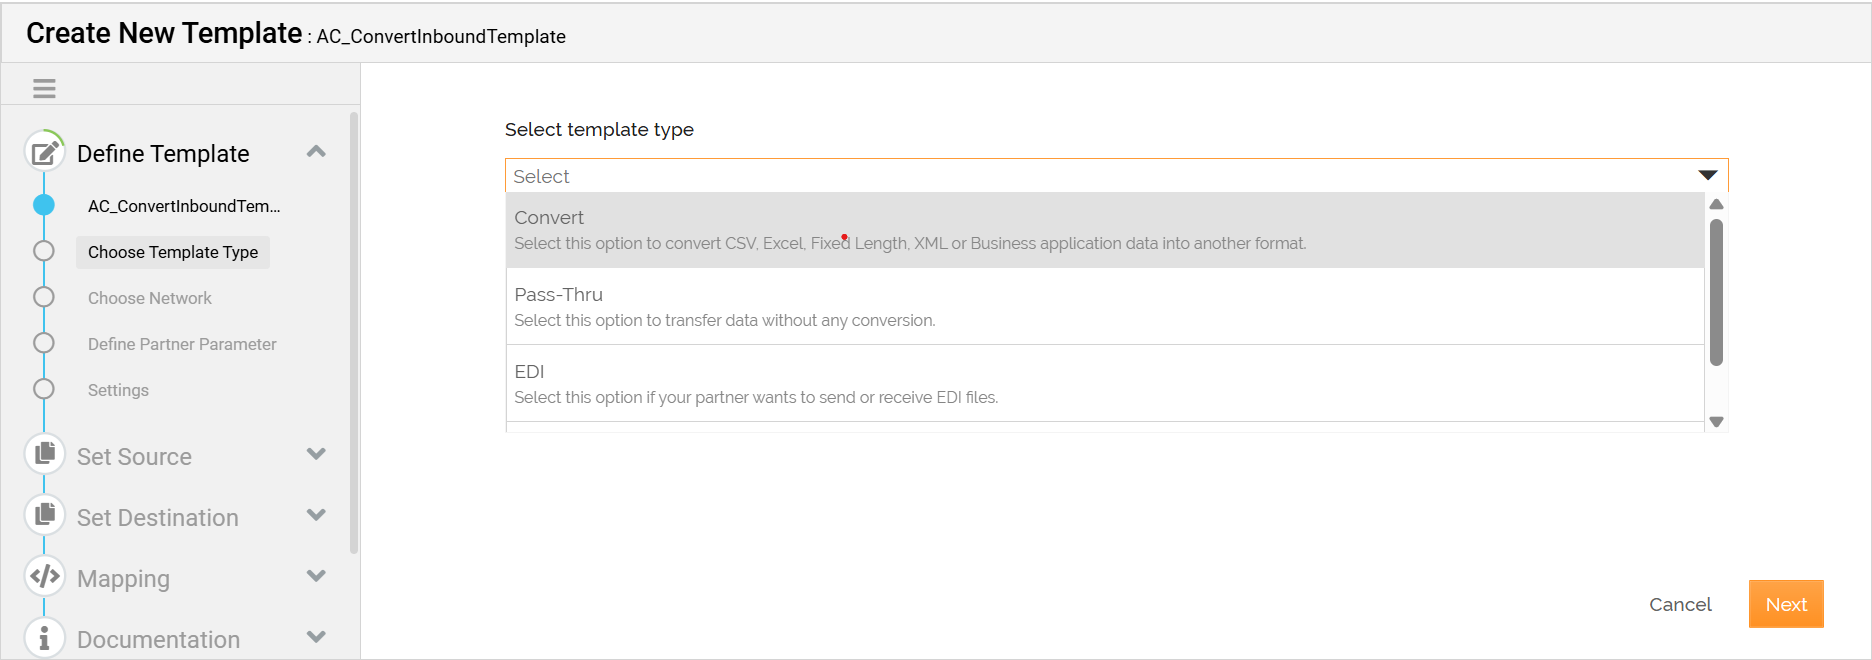Click the Documentation info icon

(x=44, y=638)
